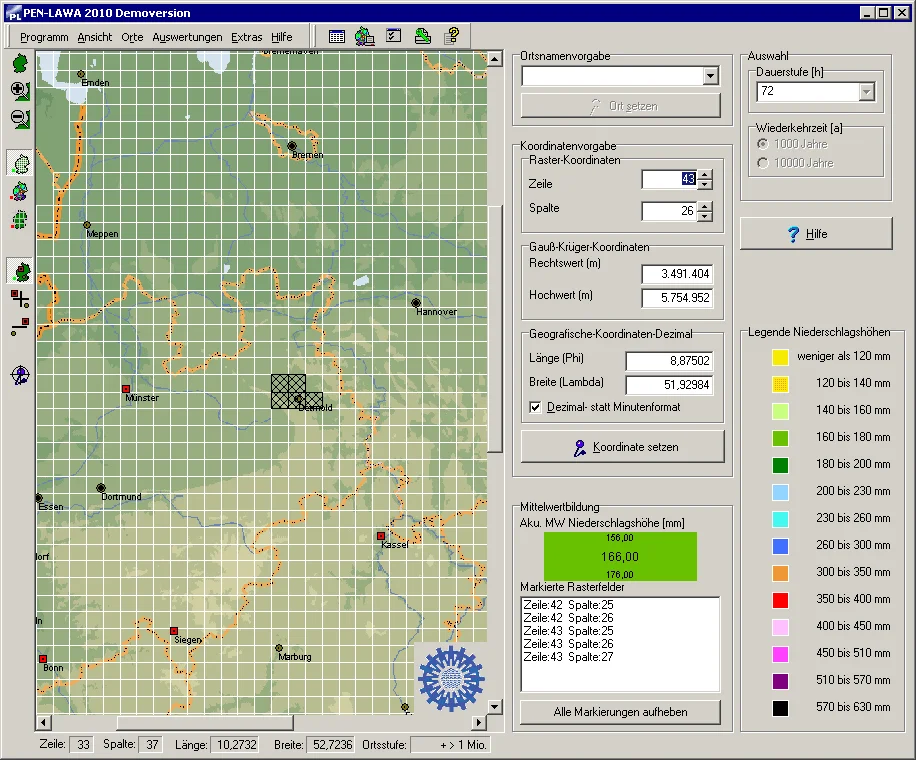Click the map scroll up arrow
The width and height of the screenshot is (916, 760).
[x=495, y=58]
